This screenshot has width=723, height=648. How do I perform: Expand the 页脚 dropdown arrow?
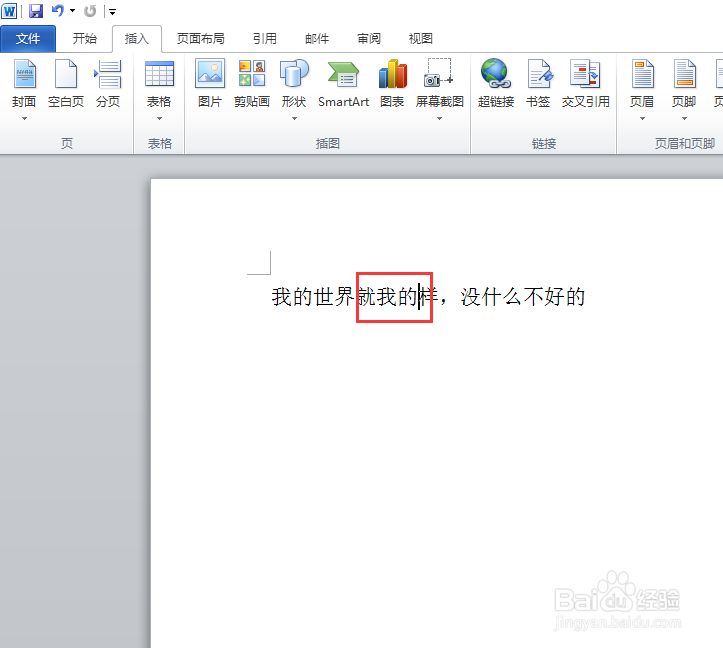[685, 119]
